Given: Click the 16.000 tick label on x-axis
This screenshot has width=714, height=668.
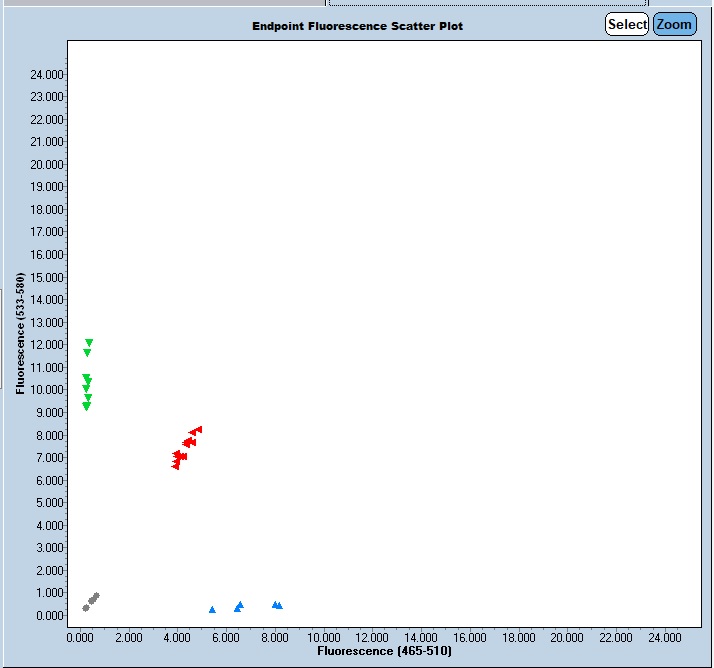Looking at the screenshot, I should click(470, 636).
